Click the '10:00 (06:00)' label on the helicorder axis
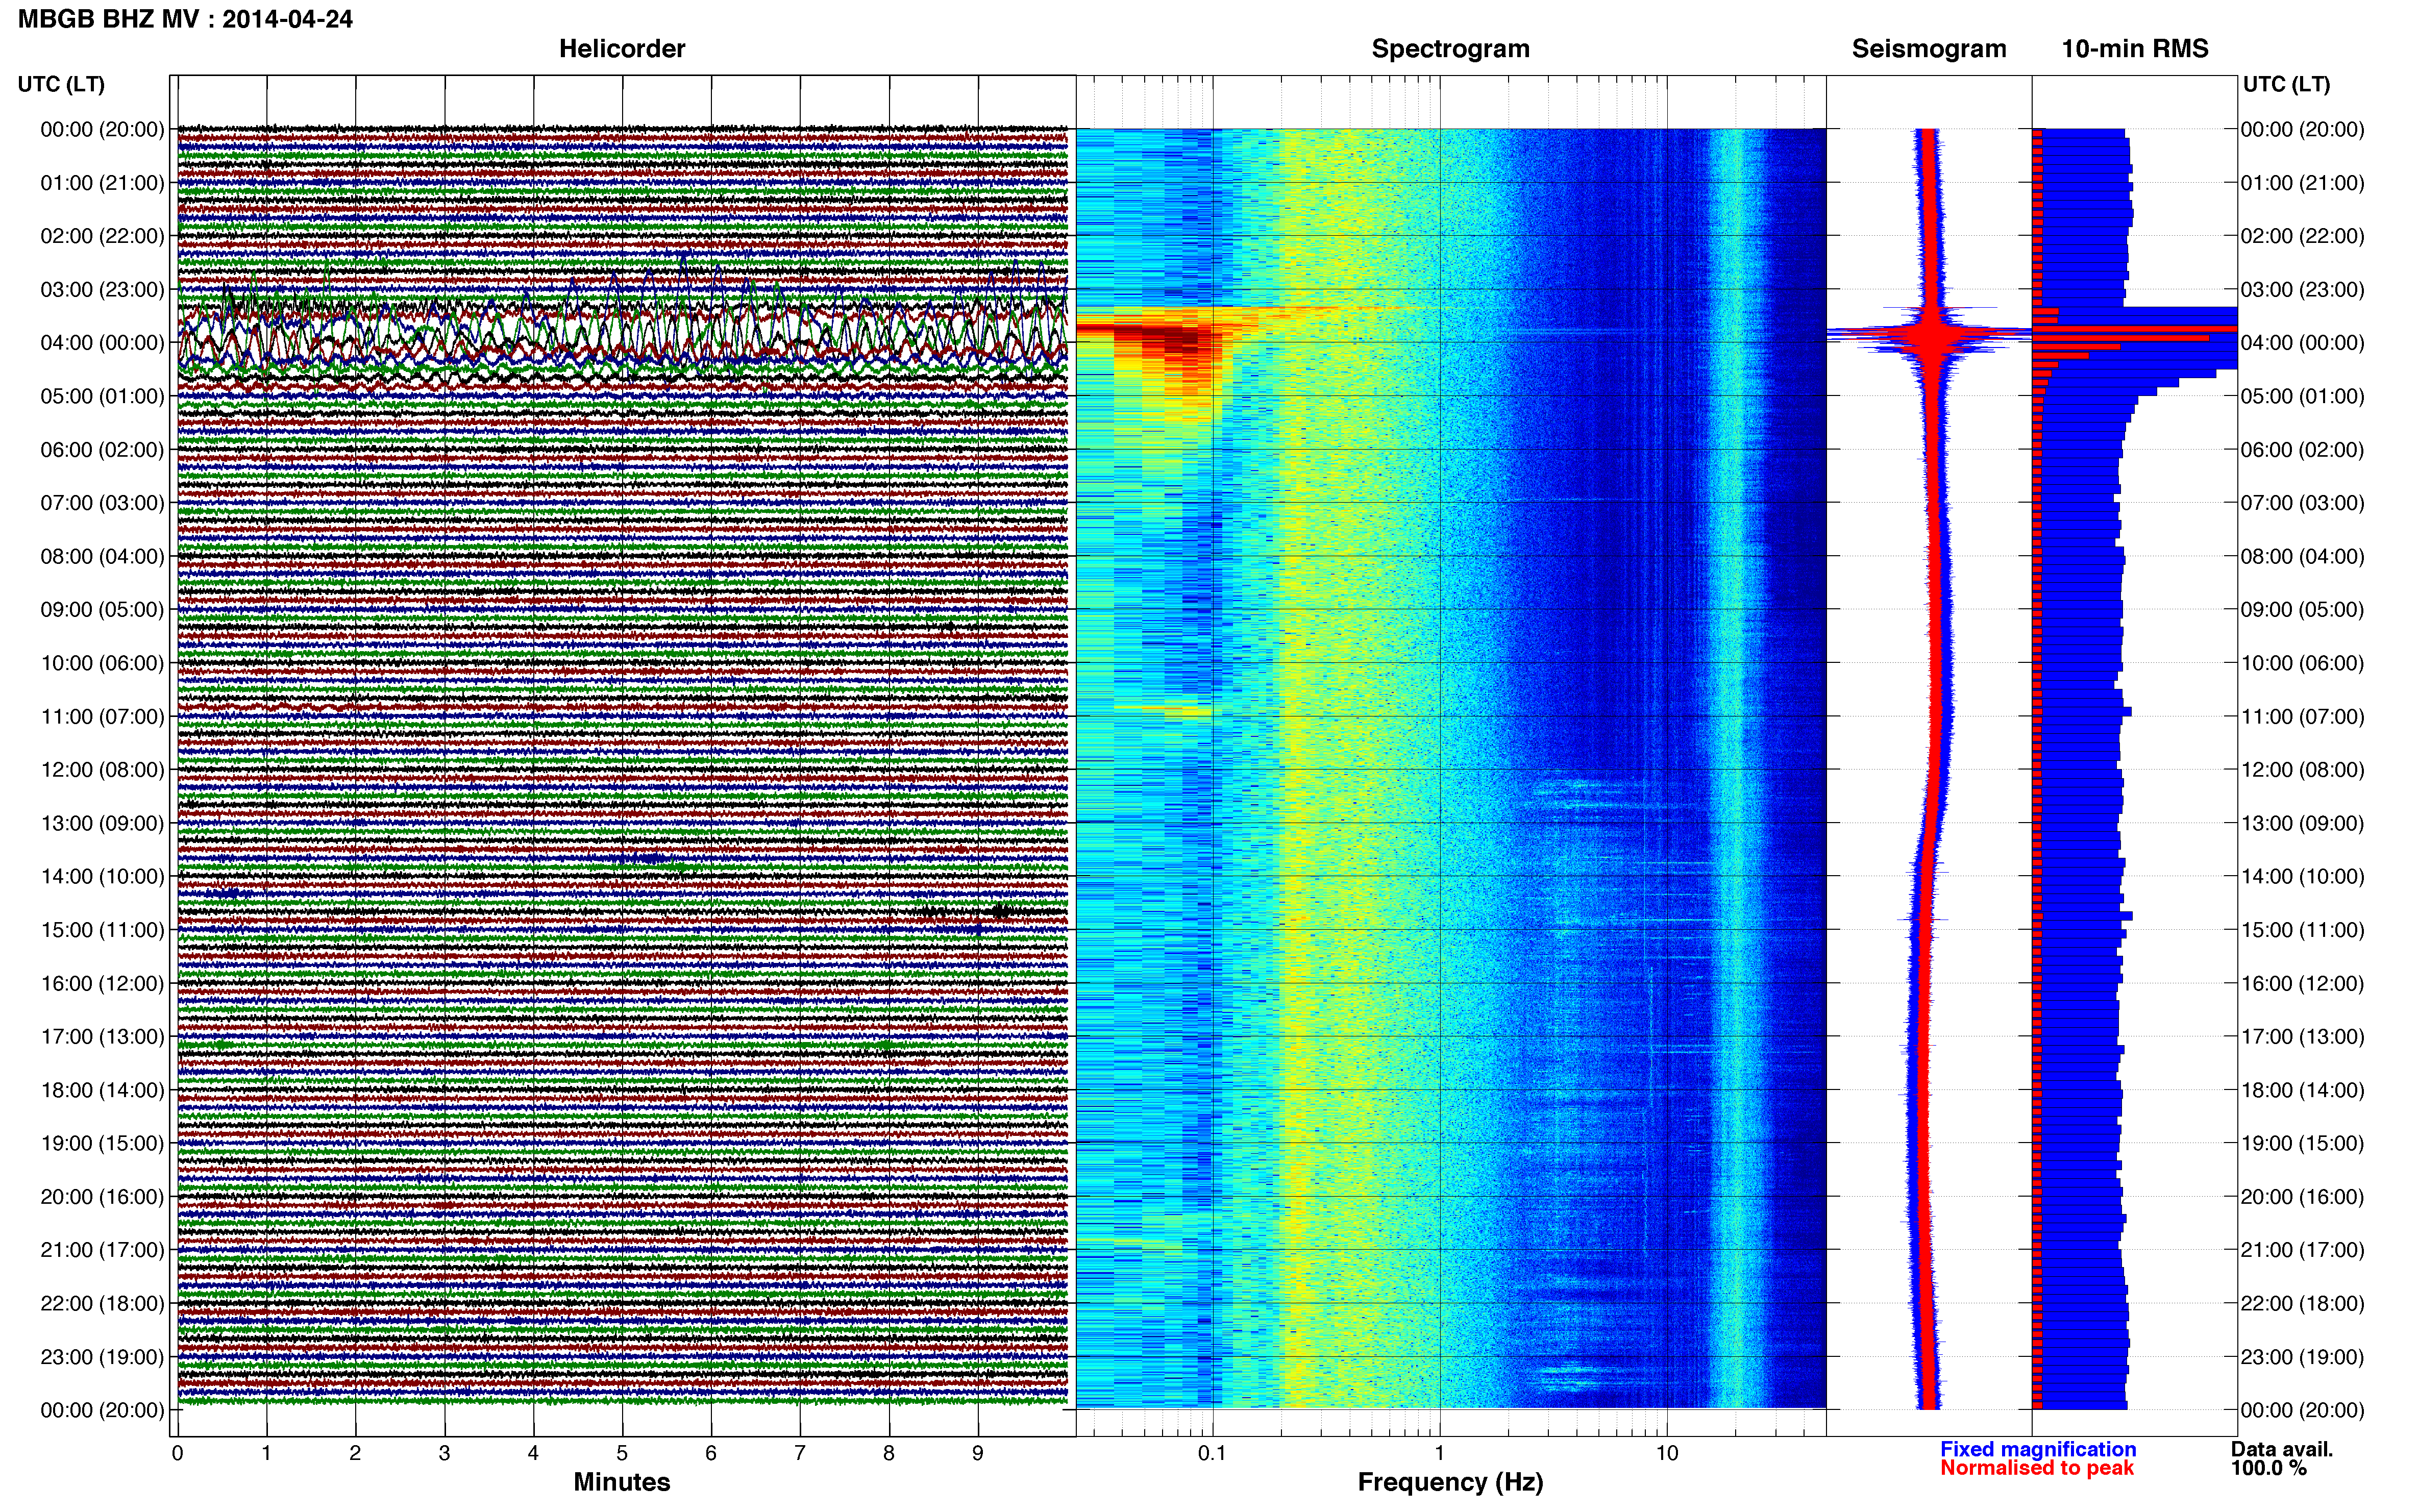 [x=102, y=663]
